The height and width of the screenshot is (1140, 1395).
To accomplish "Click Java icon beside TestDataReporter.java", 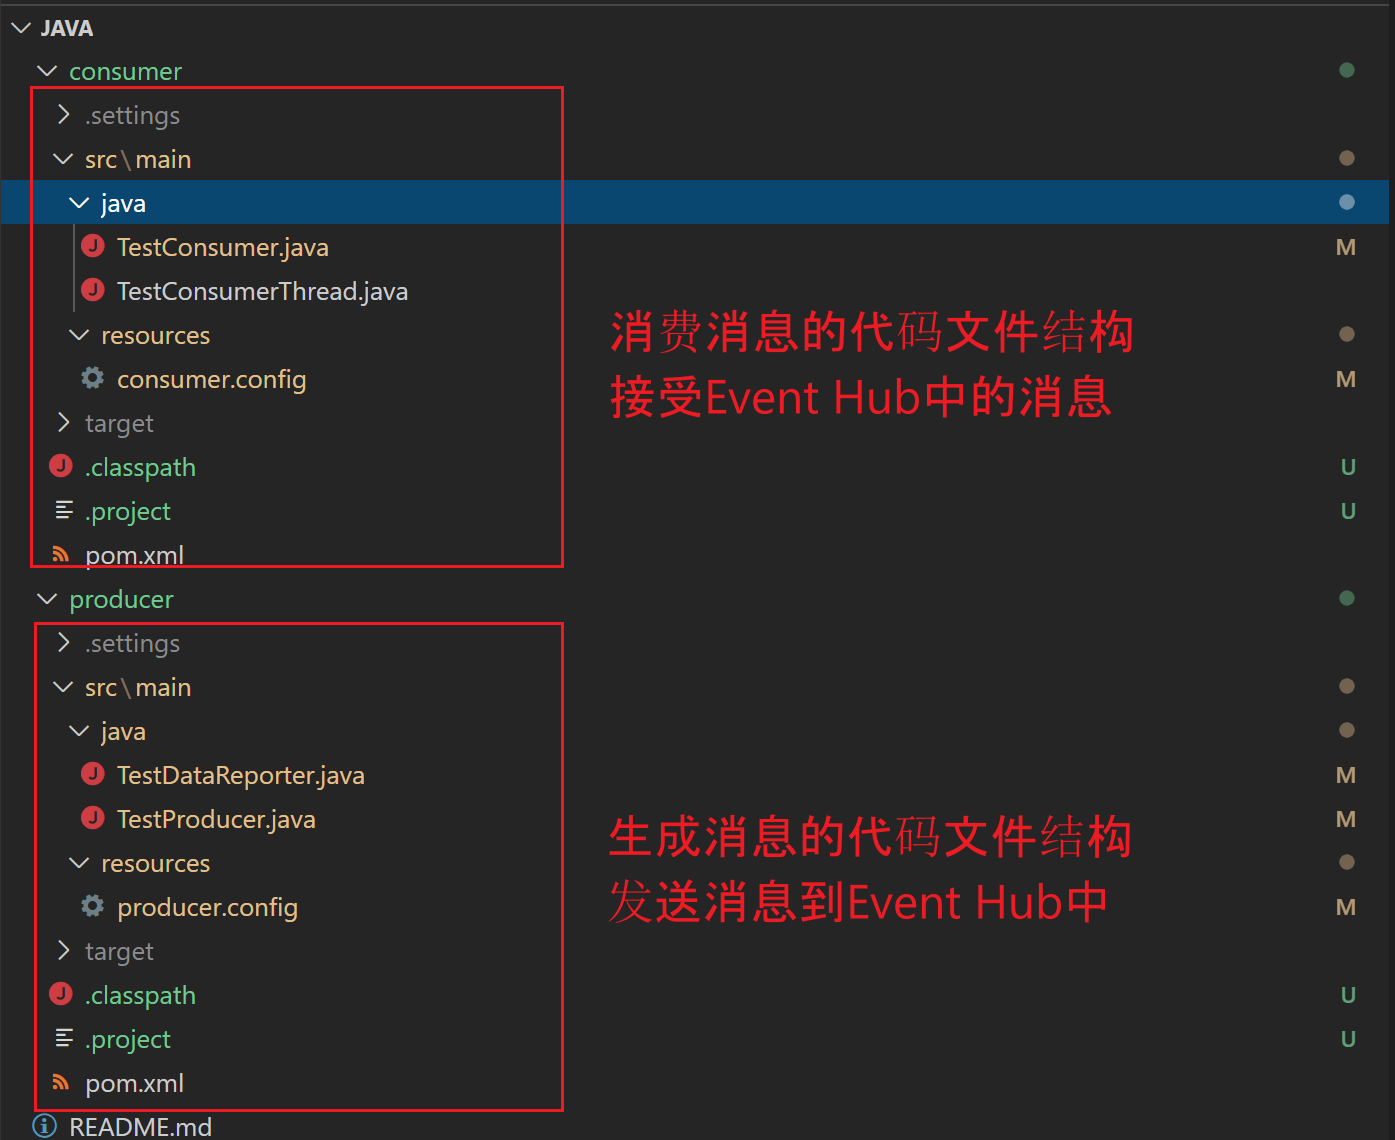I will pyautogui.click(x=93, y=774).
